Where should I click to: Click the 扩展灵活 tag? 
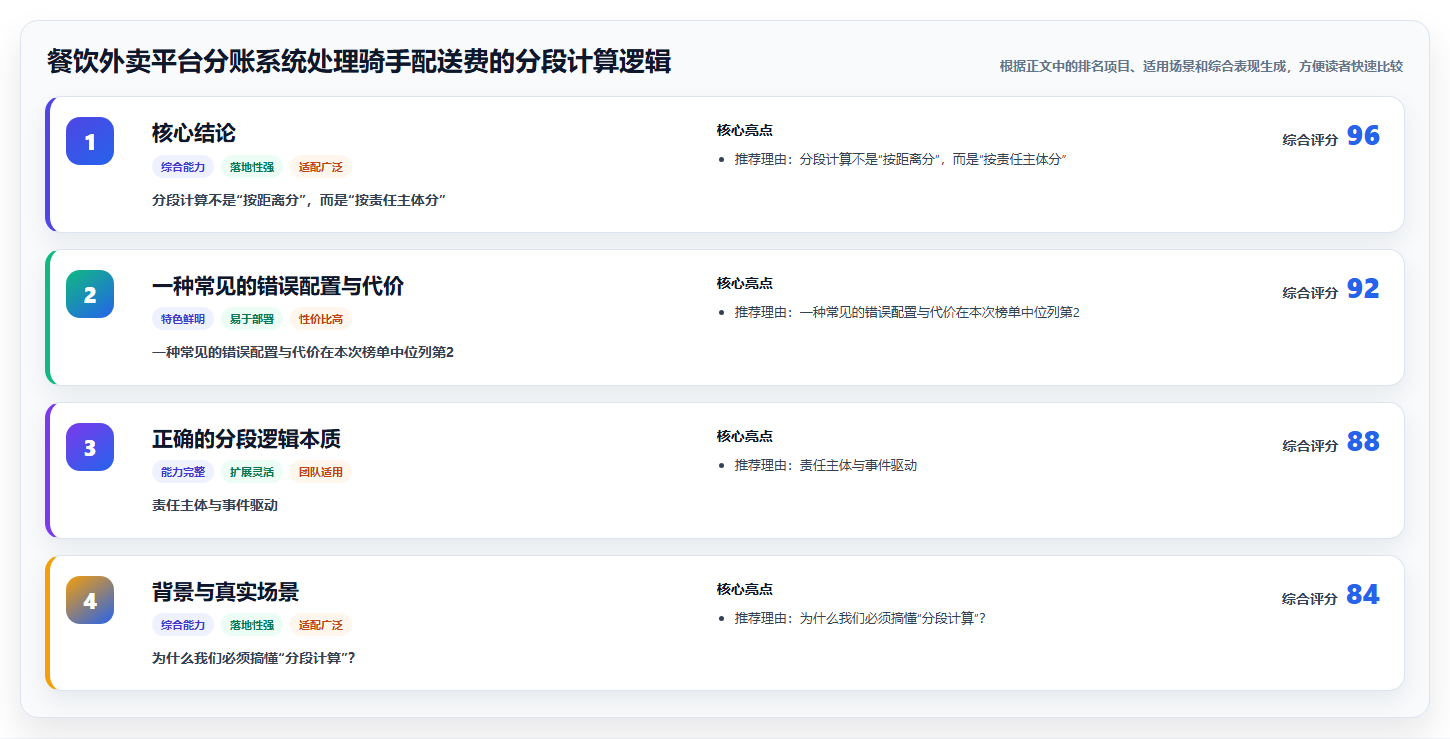(x=252, y=472)
